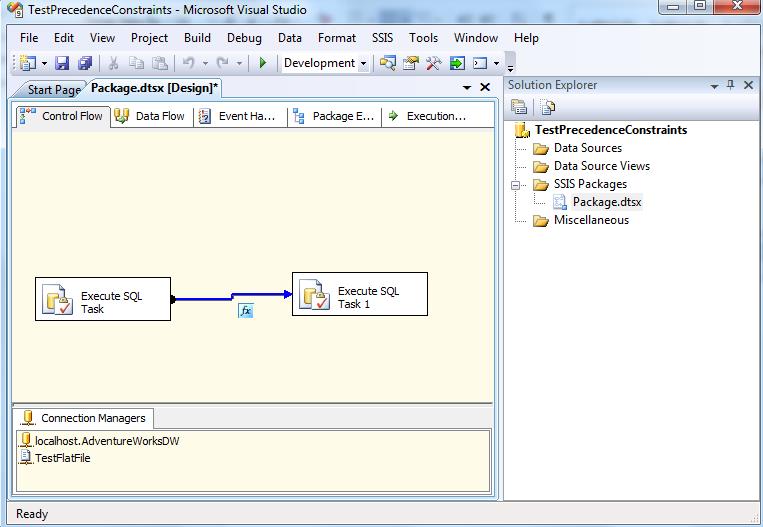Click the blue precedence constraint arrow line
Image resolution: width=763 pixels, height=527 pixels.
(x=205, y=298)
